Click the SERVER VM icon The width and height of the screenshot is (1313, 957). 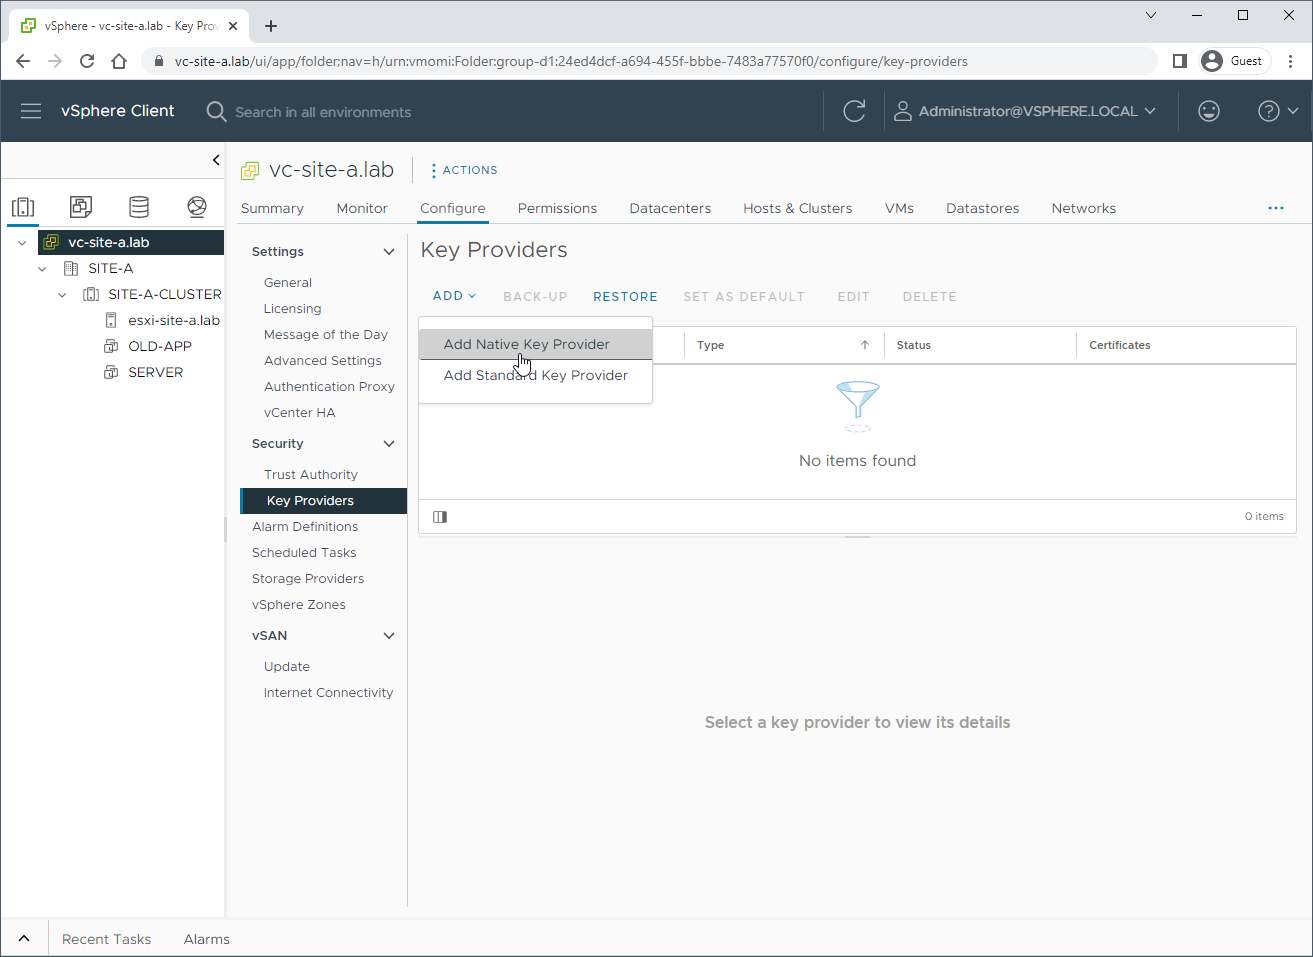pos(111,372)
